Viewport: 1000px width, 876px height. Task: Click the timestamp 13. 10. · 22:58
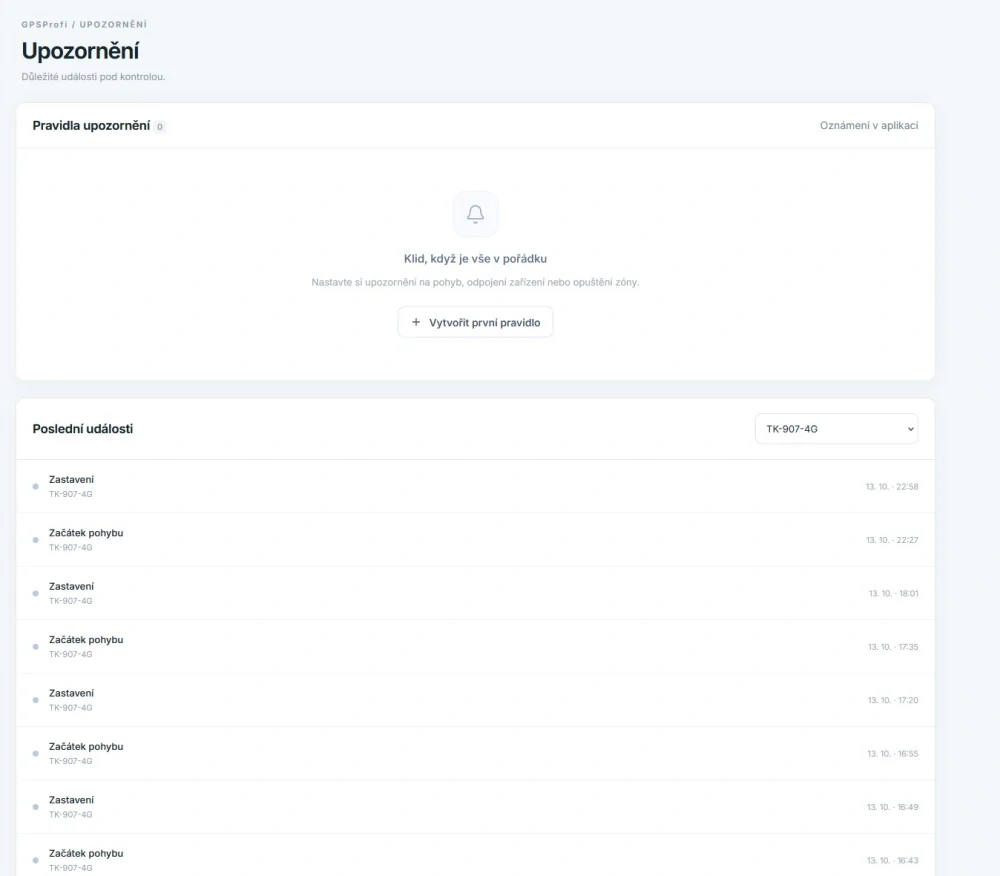(892, 486)
